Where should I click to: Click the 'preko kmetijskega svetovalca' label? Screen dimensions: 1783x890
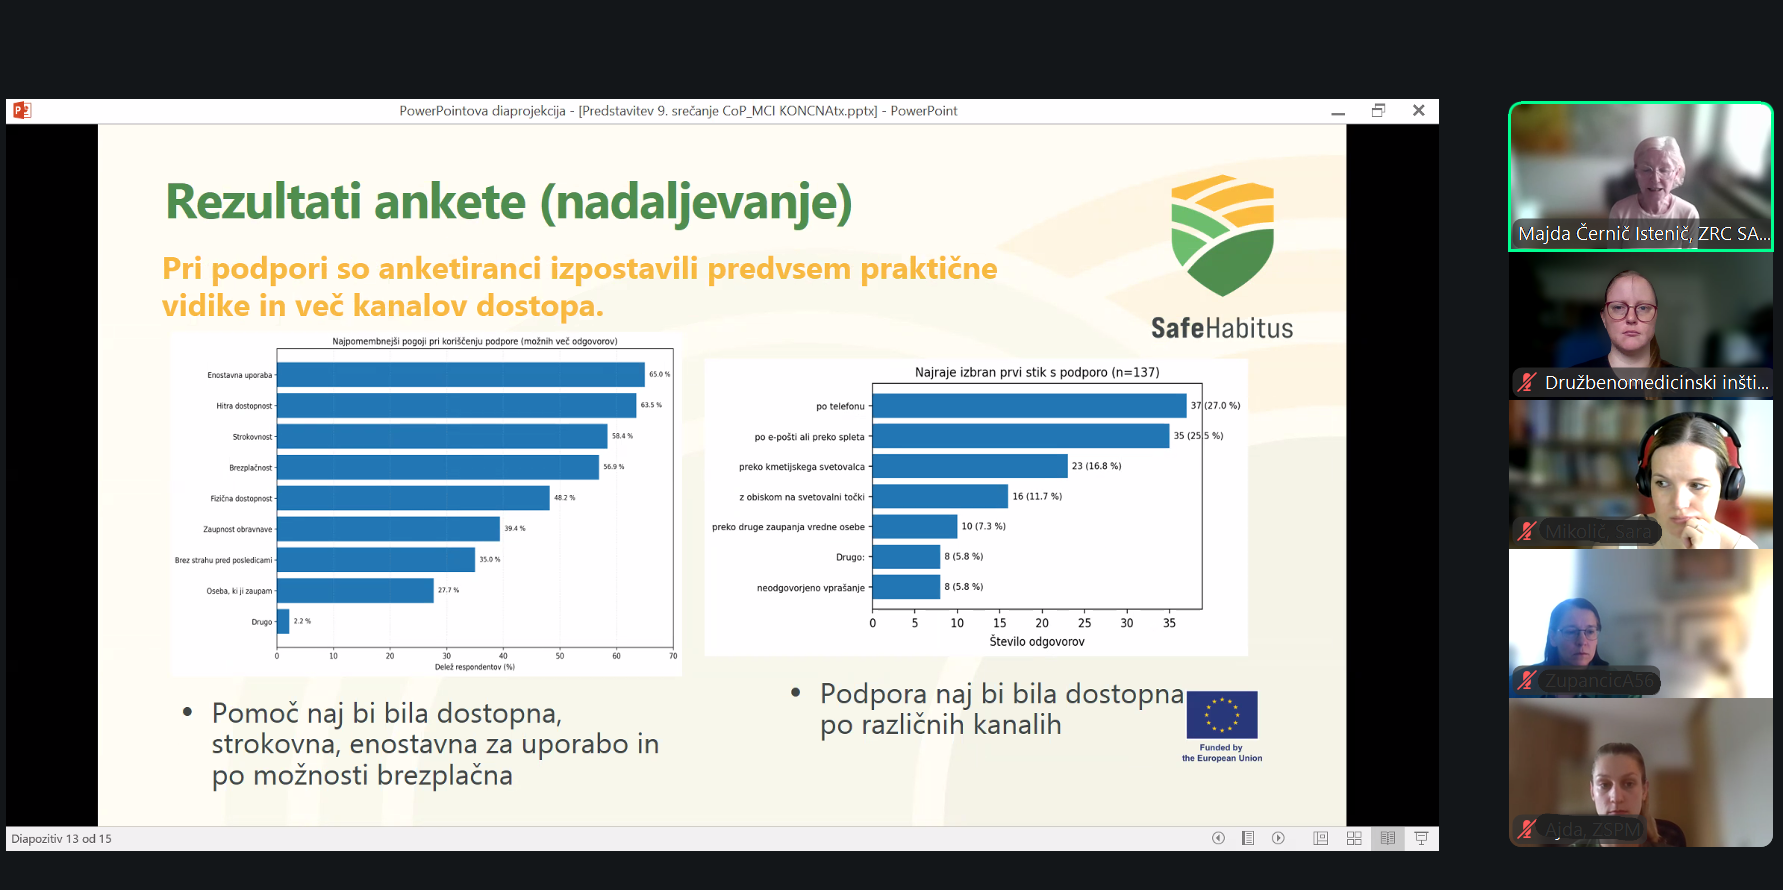[802, 467]
